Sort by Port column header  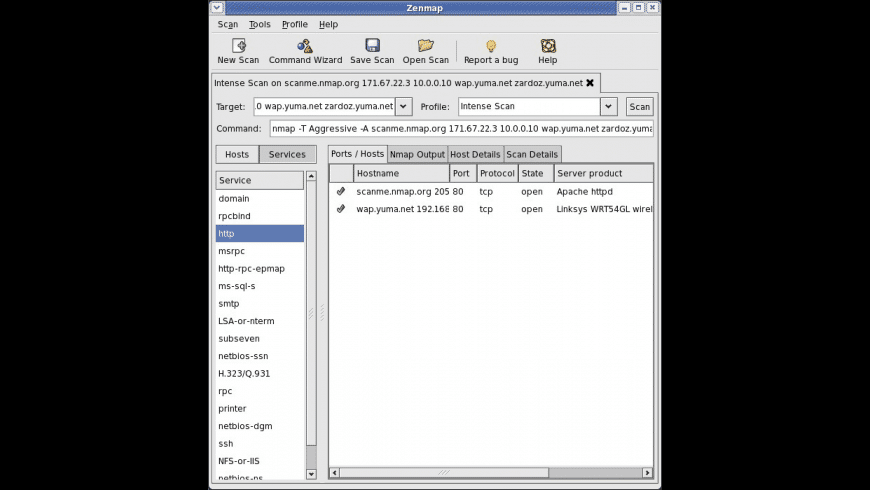[x=463, y=173]
